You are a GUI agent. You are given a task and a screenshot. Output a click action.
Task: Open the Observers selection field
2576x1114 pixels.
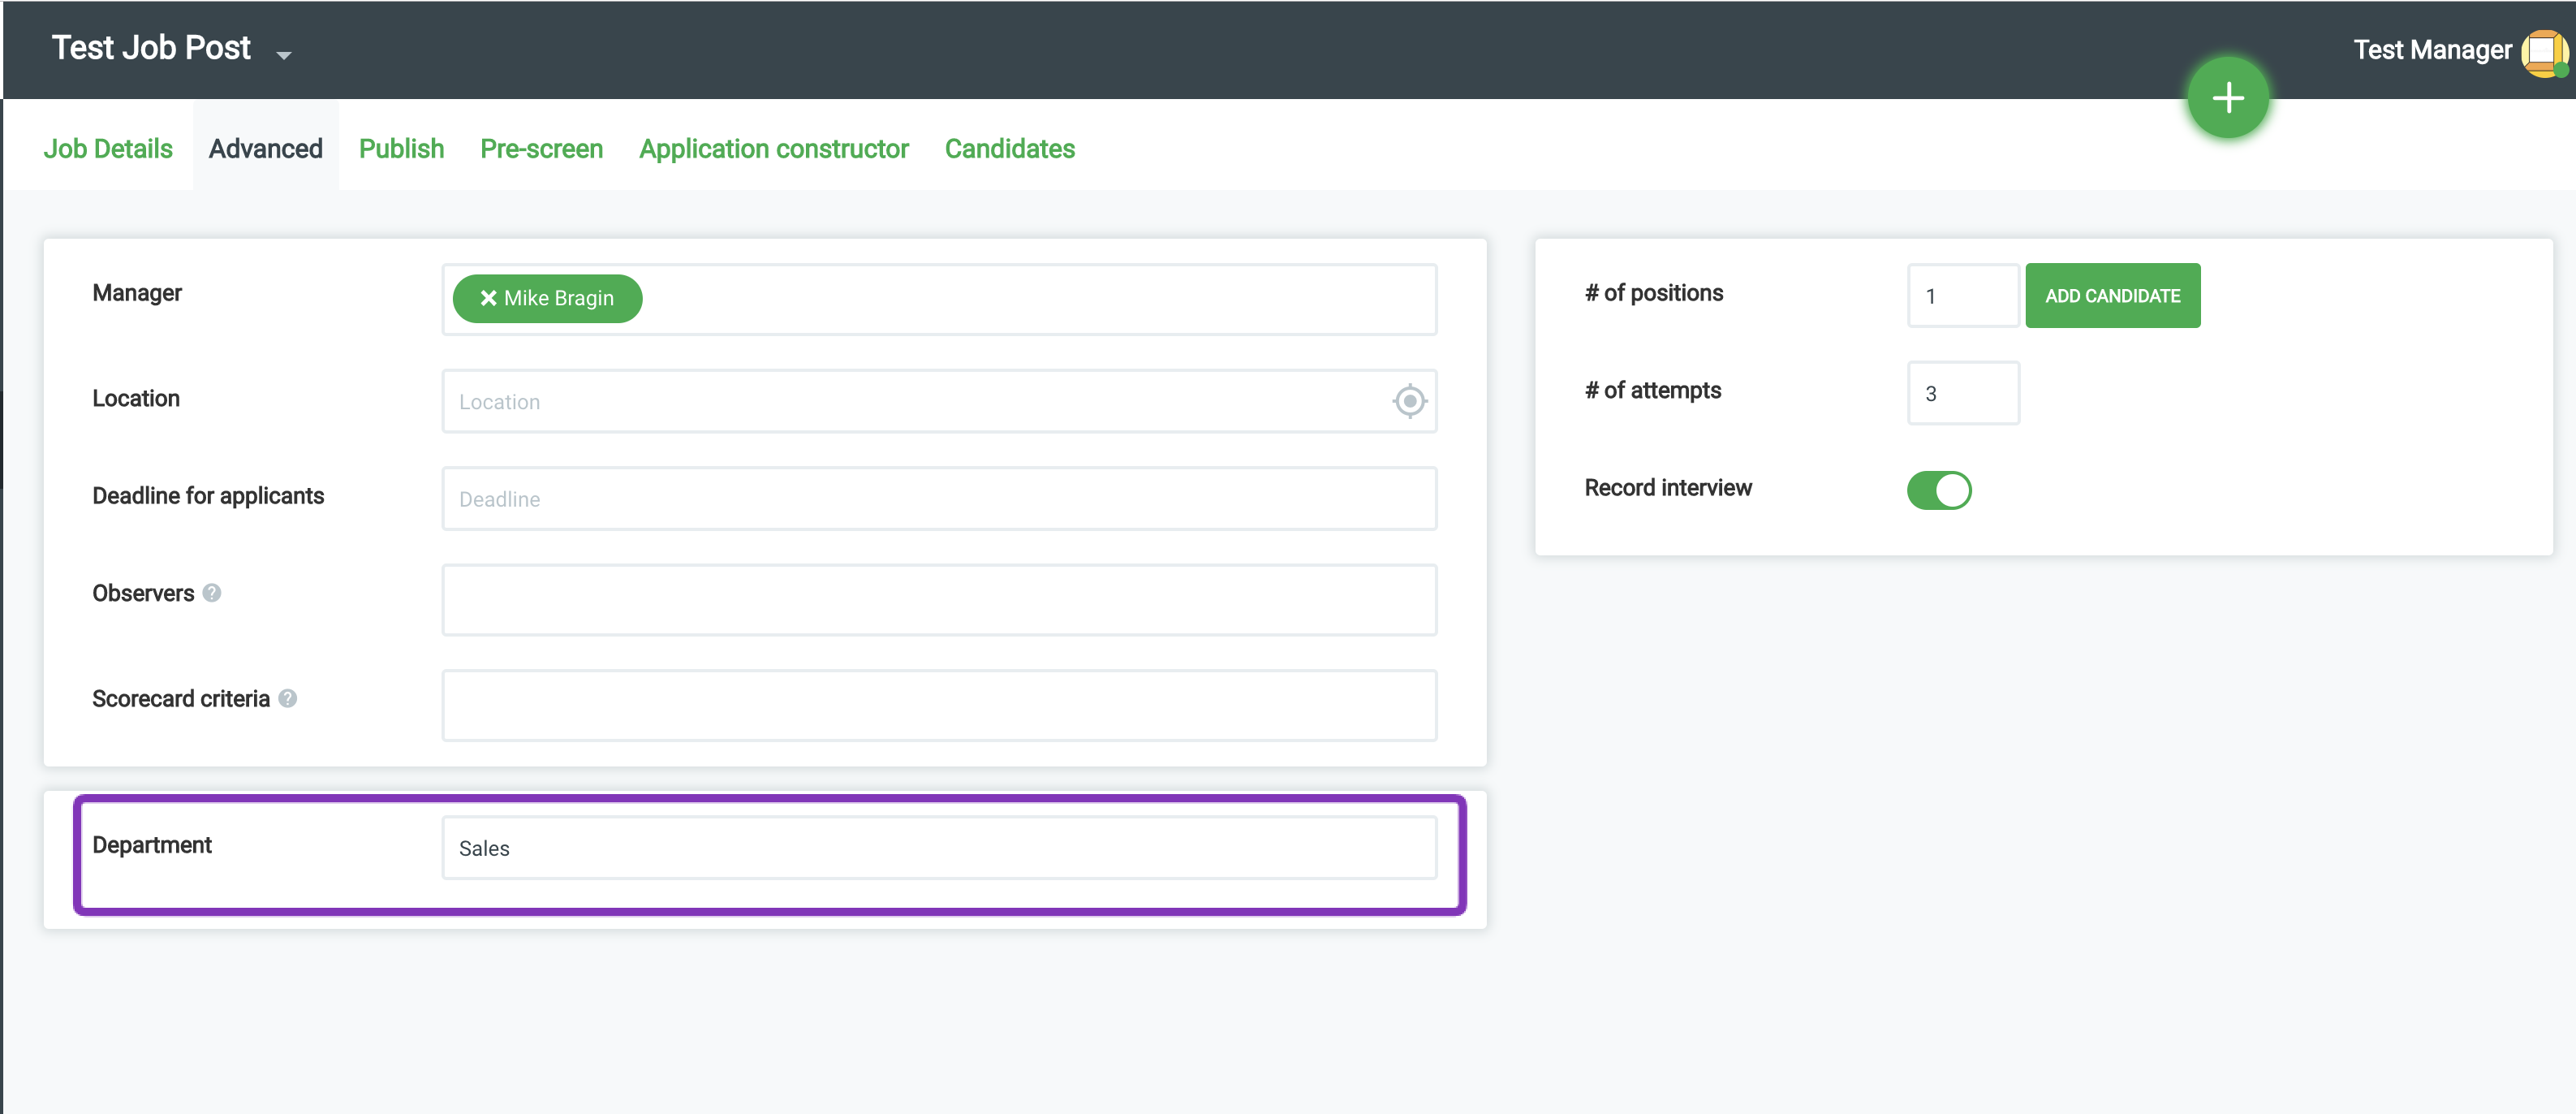[938, 599]
